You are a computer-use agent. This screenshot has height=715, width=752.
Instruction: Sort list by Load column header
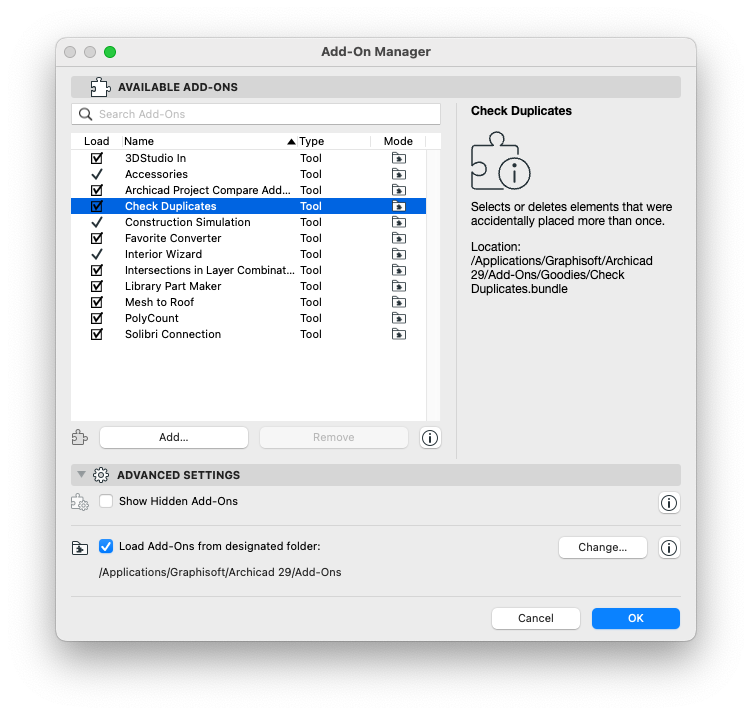tap(96, 141)
